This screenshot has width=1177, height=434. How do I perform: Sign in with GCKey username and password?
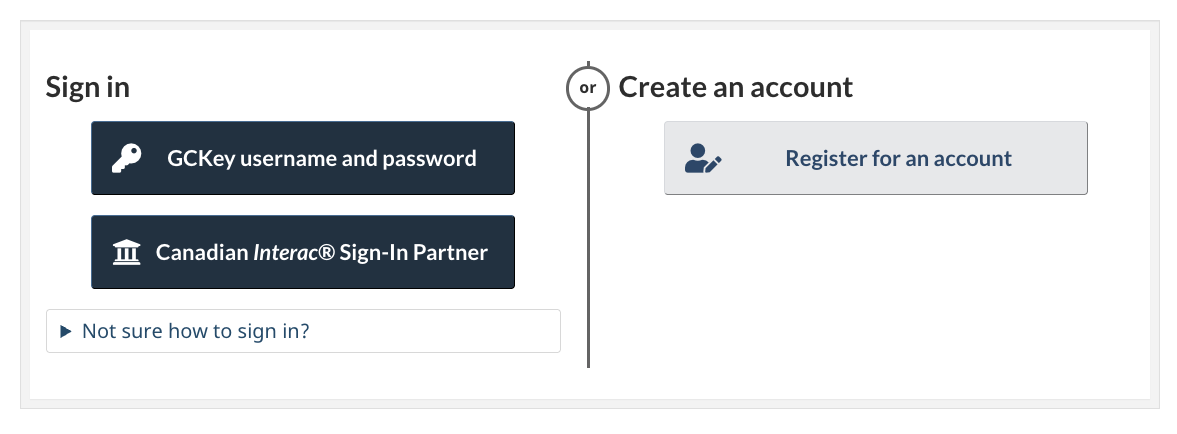click(303, 158)
